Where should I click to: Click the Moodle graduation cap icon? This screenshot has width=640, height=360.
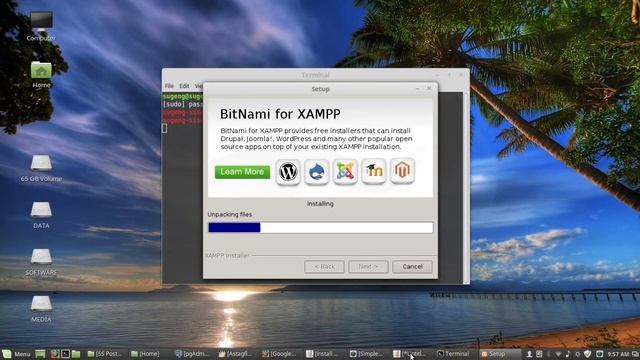[x=373, y=171]
